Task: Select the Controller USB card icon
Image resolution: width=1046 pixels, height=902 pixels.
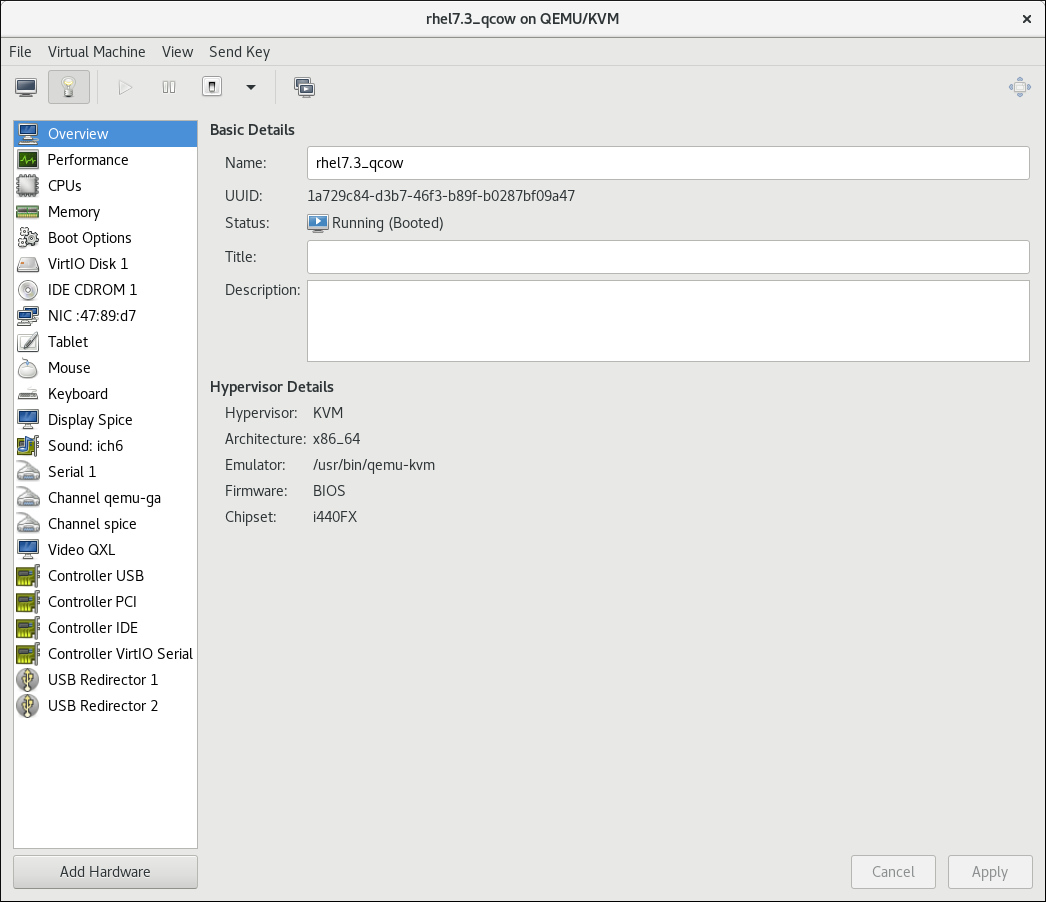Action: point(28,576)
